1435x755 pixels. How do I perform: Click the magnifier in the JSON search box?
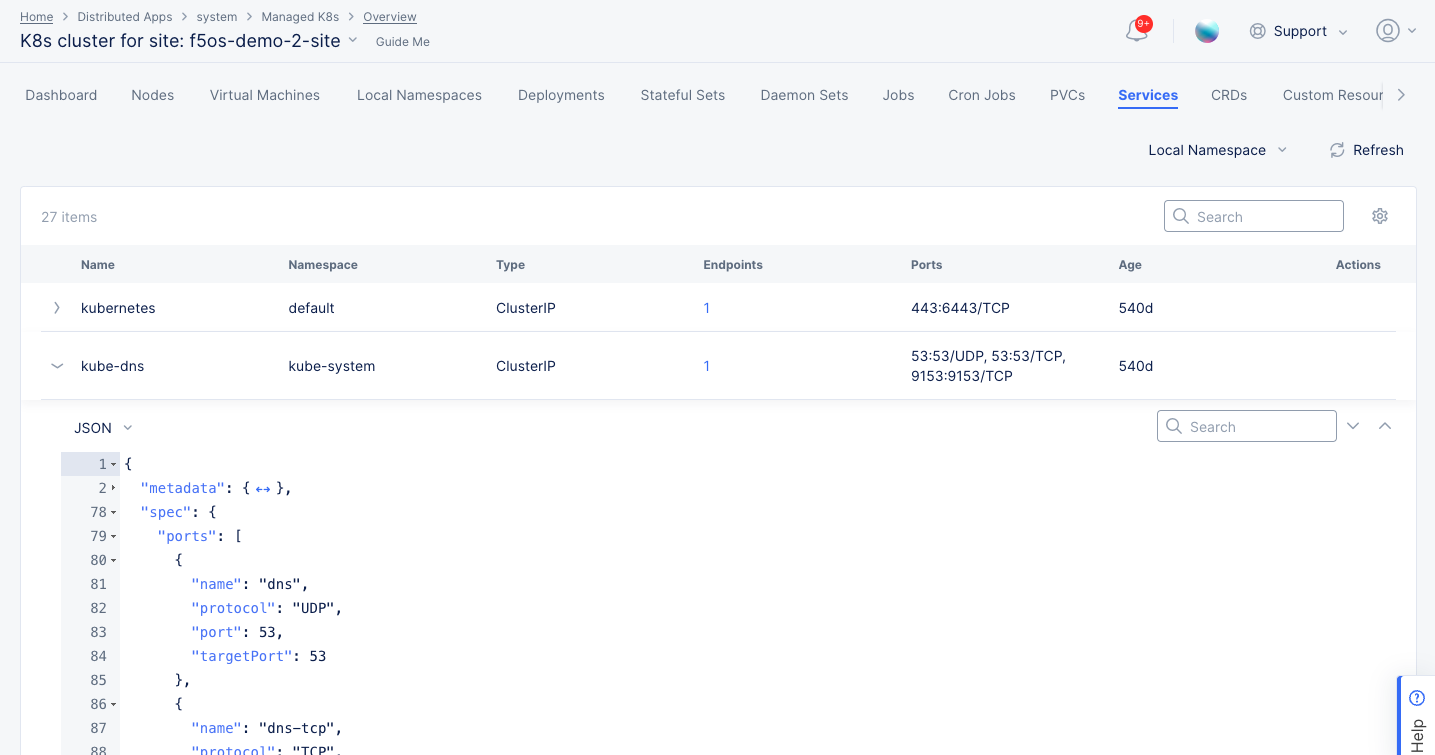[x=1174, y=426]
